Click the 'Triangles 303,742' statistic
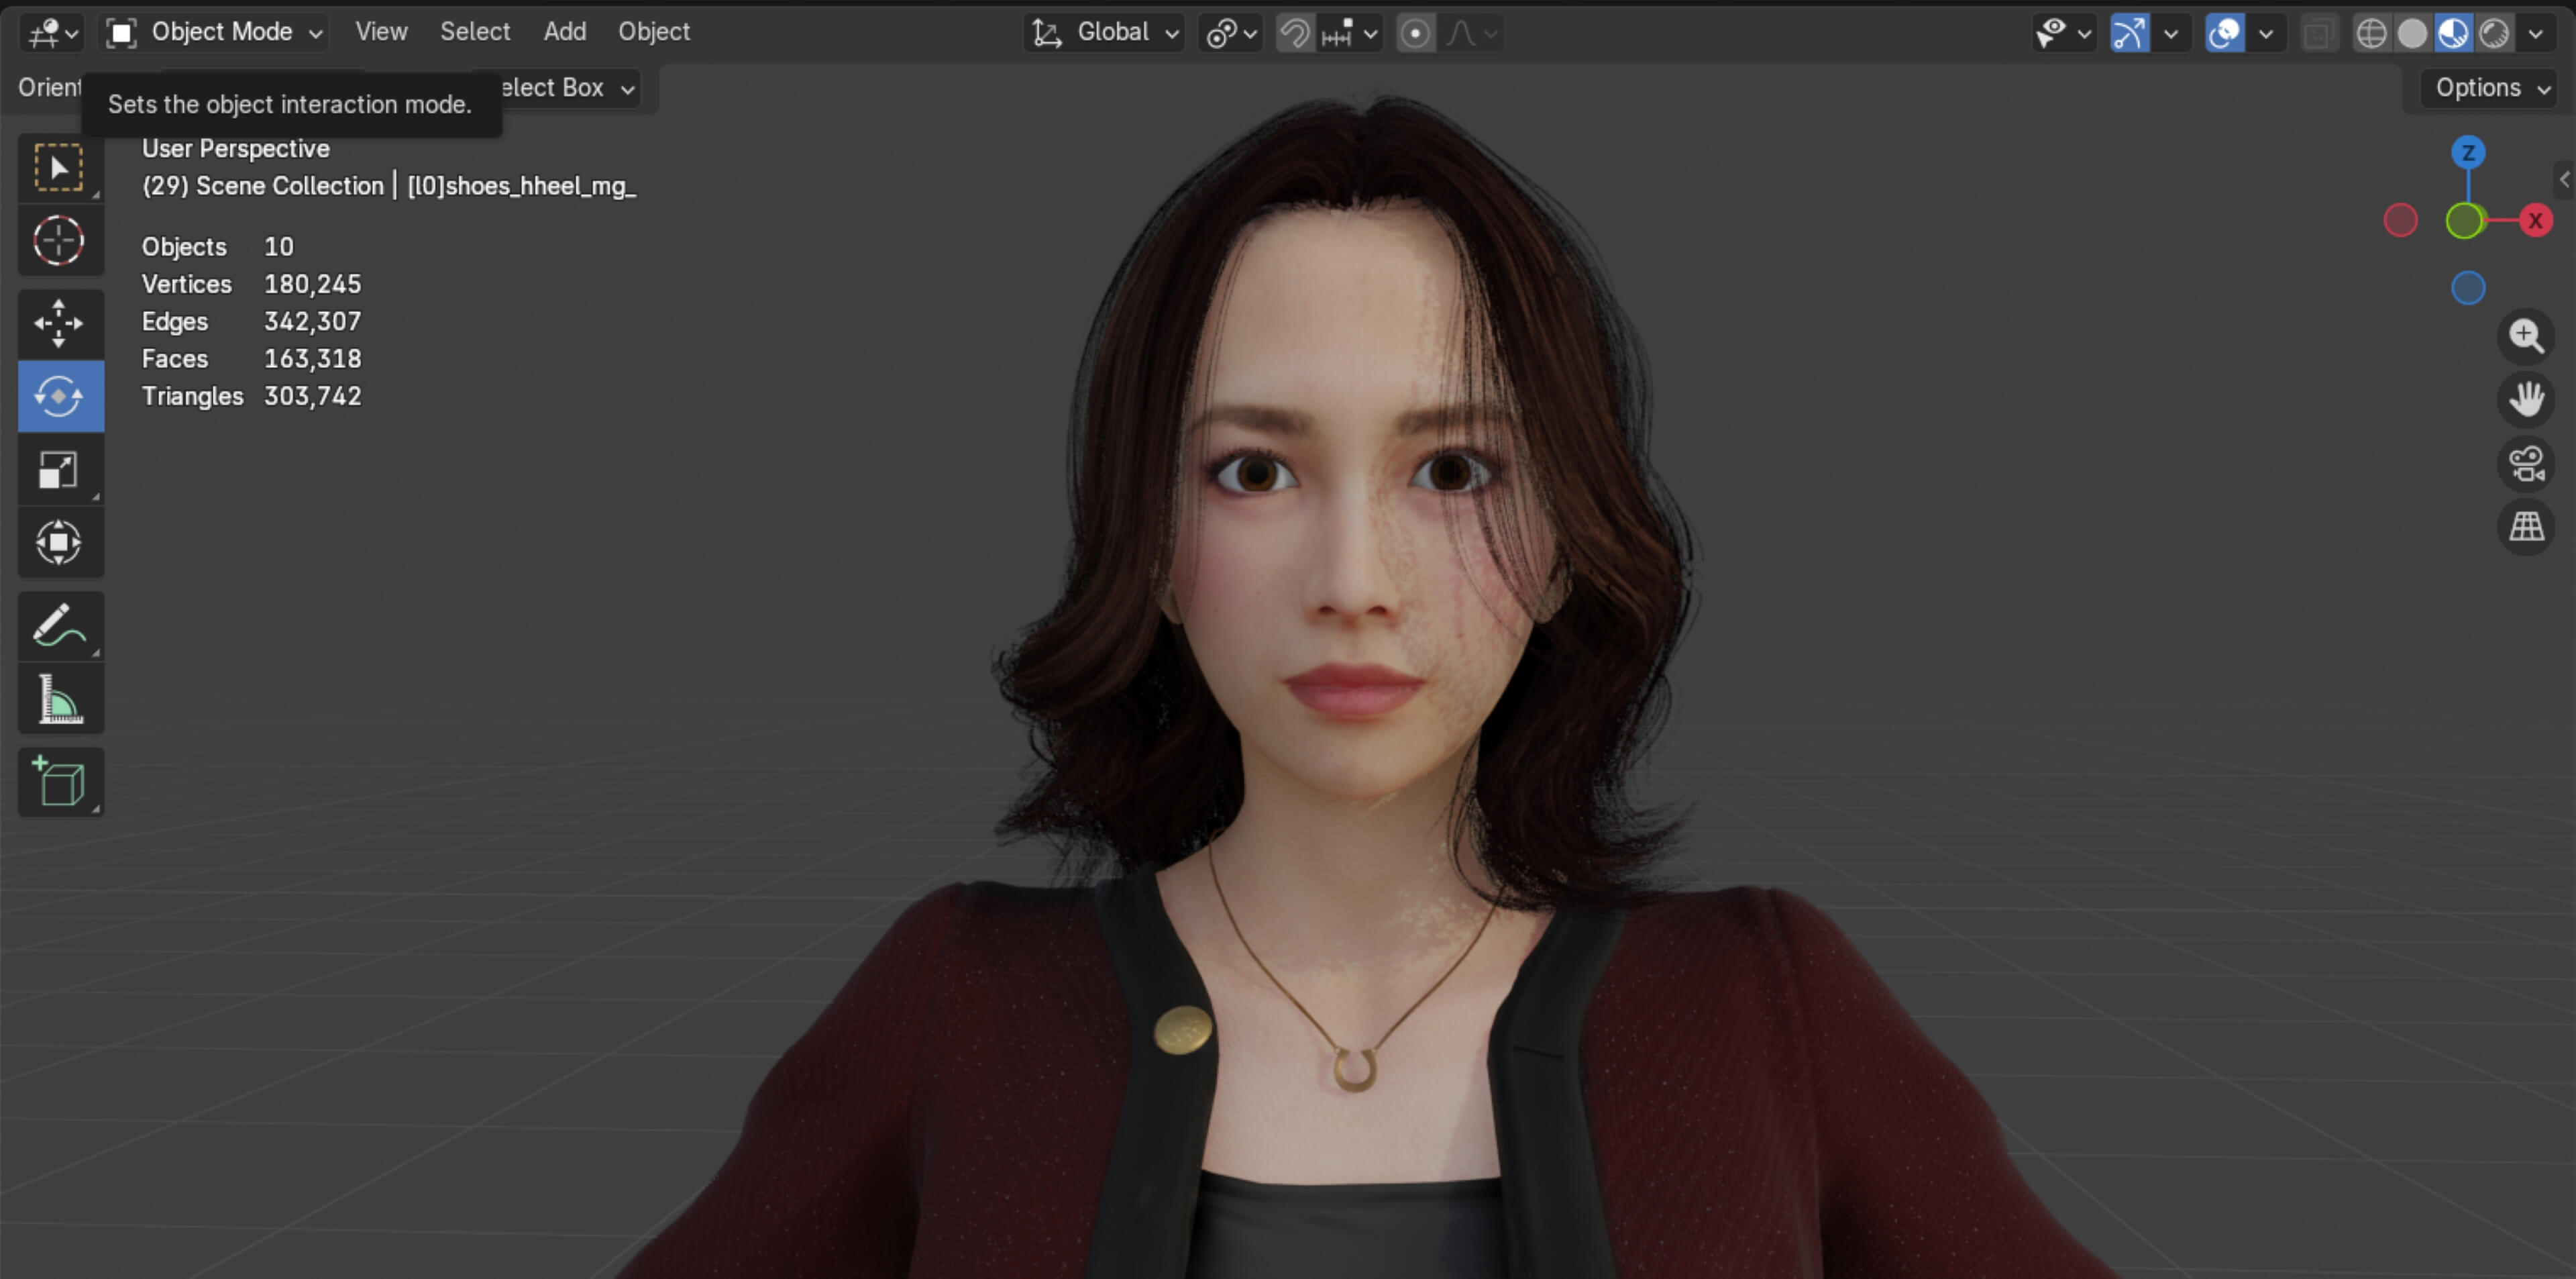Image resolution: width=2576 pixels, height=1279 pixels. click(251, 396)
